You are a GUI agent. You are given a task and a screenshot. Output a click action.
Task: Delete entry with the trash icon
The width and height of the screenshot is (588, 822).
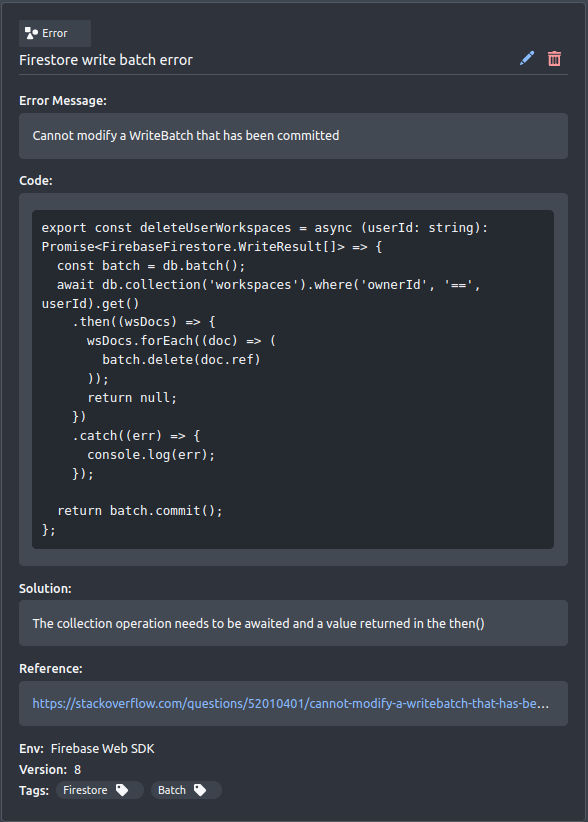click(554, 58)
